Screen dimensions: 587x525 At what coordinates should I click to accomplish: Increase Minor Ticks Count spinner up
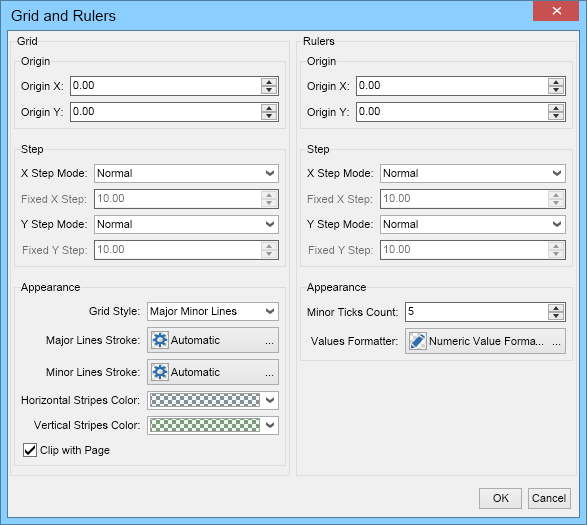point(556,308)
